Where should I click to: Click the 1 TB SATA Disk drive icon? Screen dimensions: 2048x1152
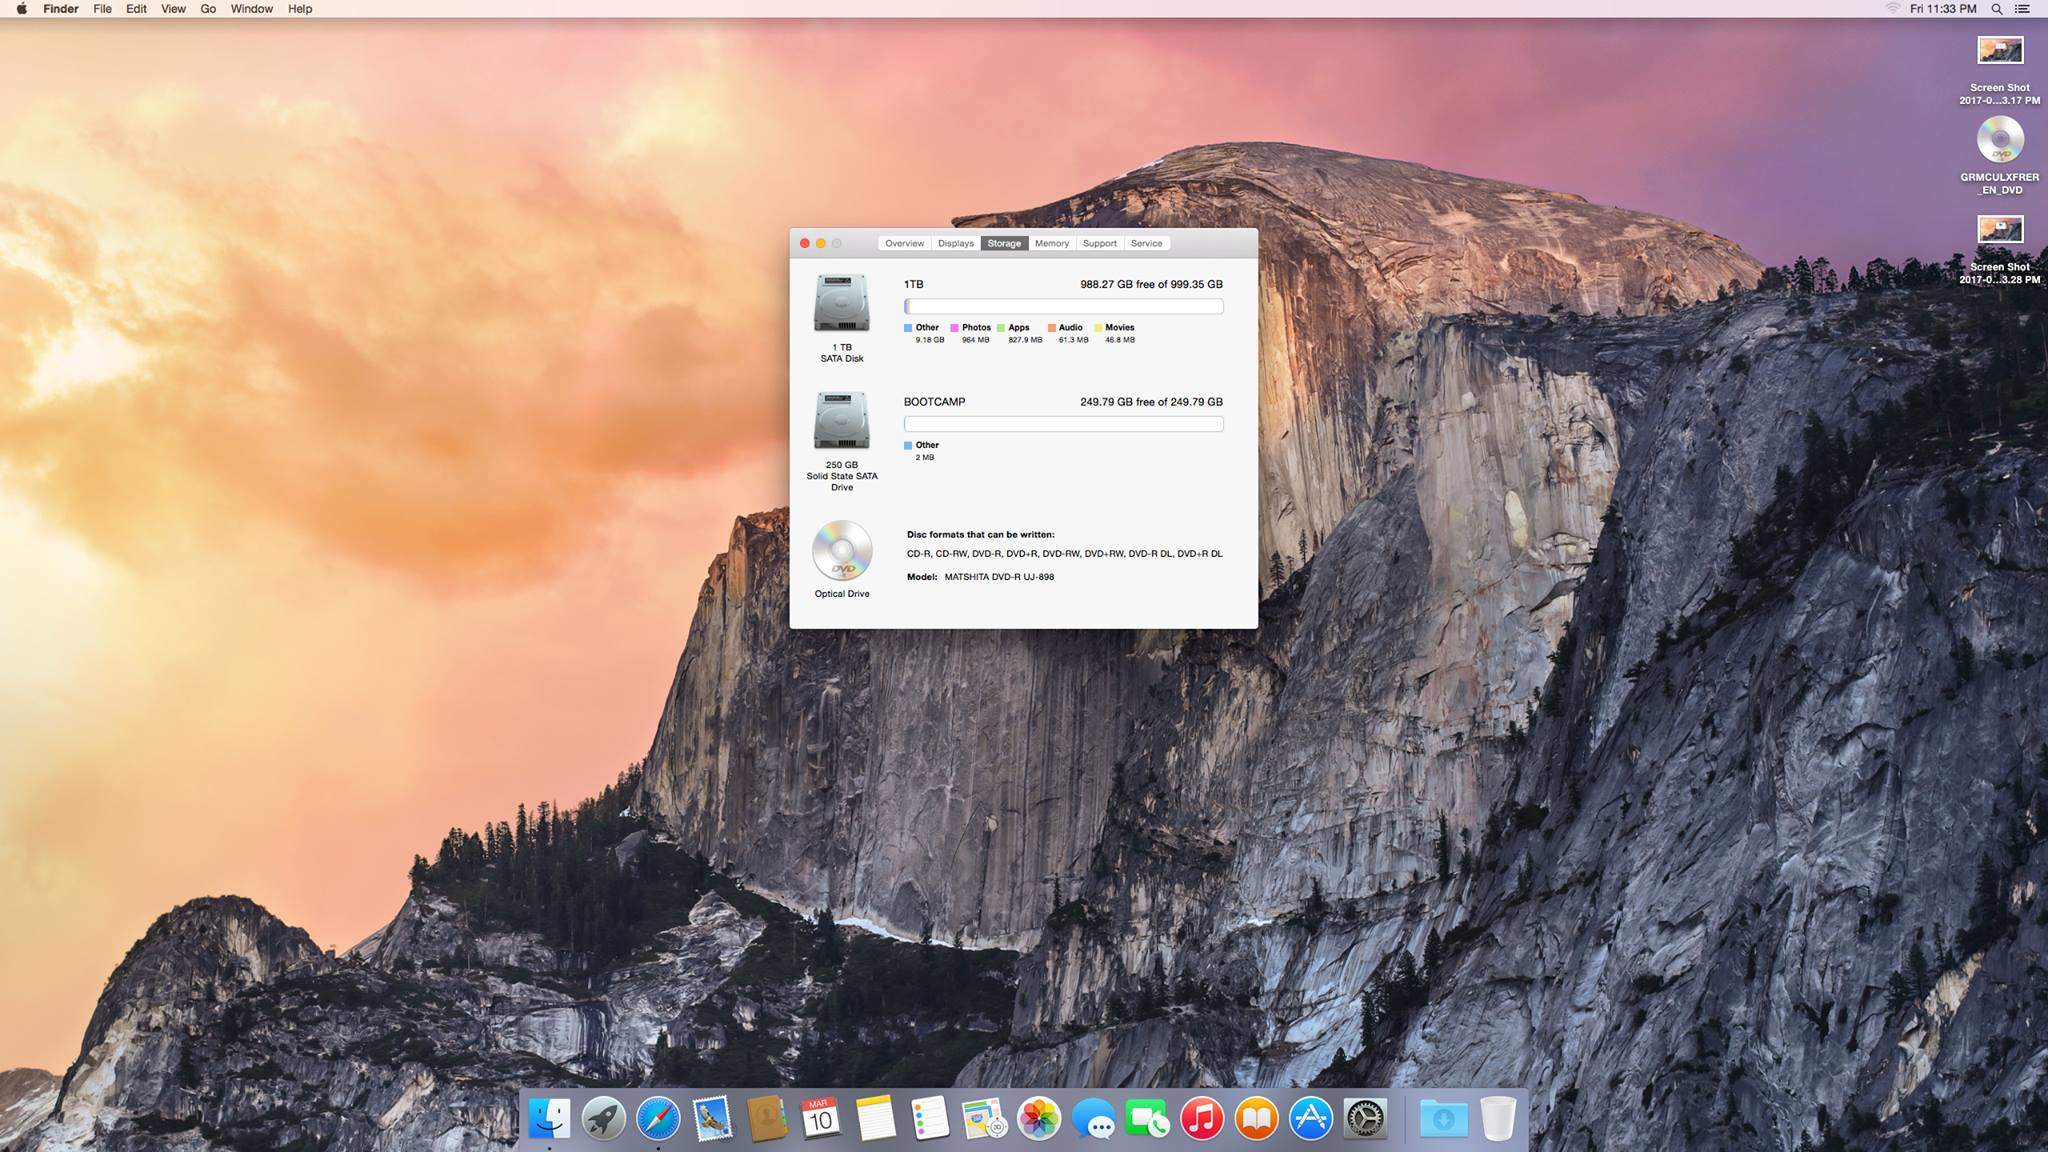coord(841,302)
